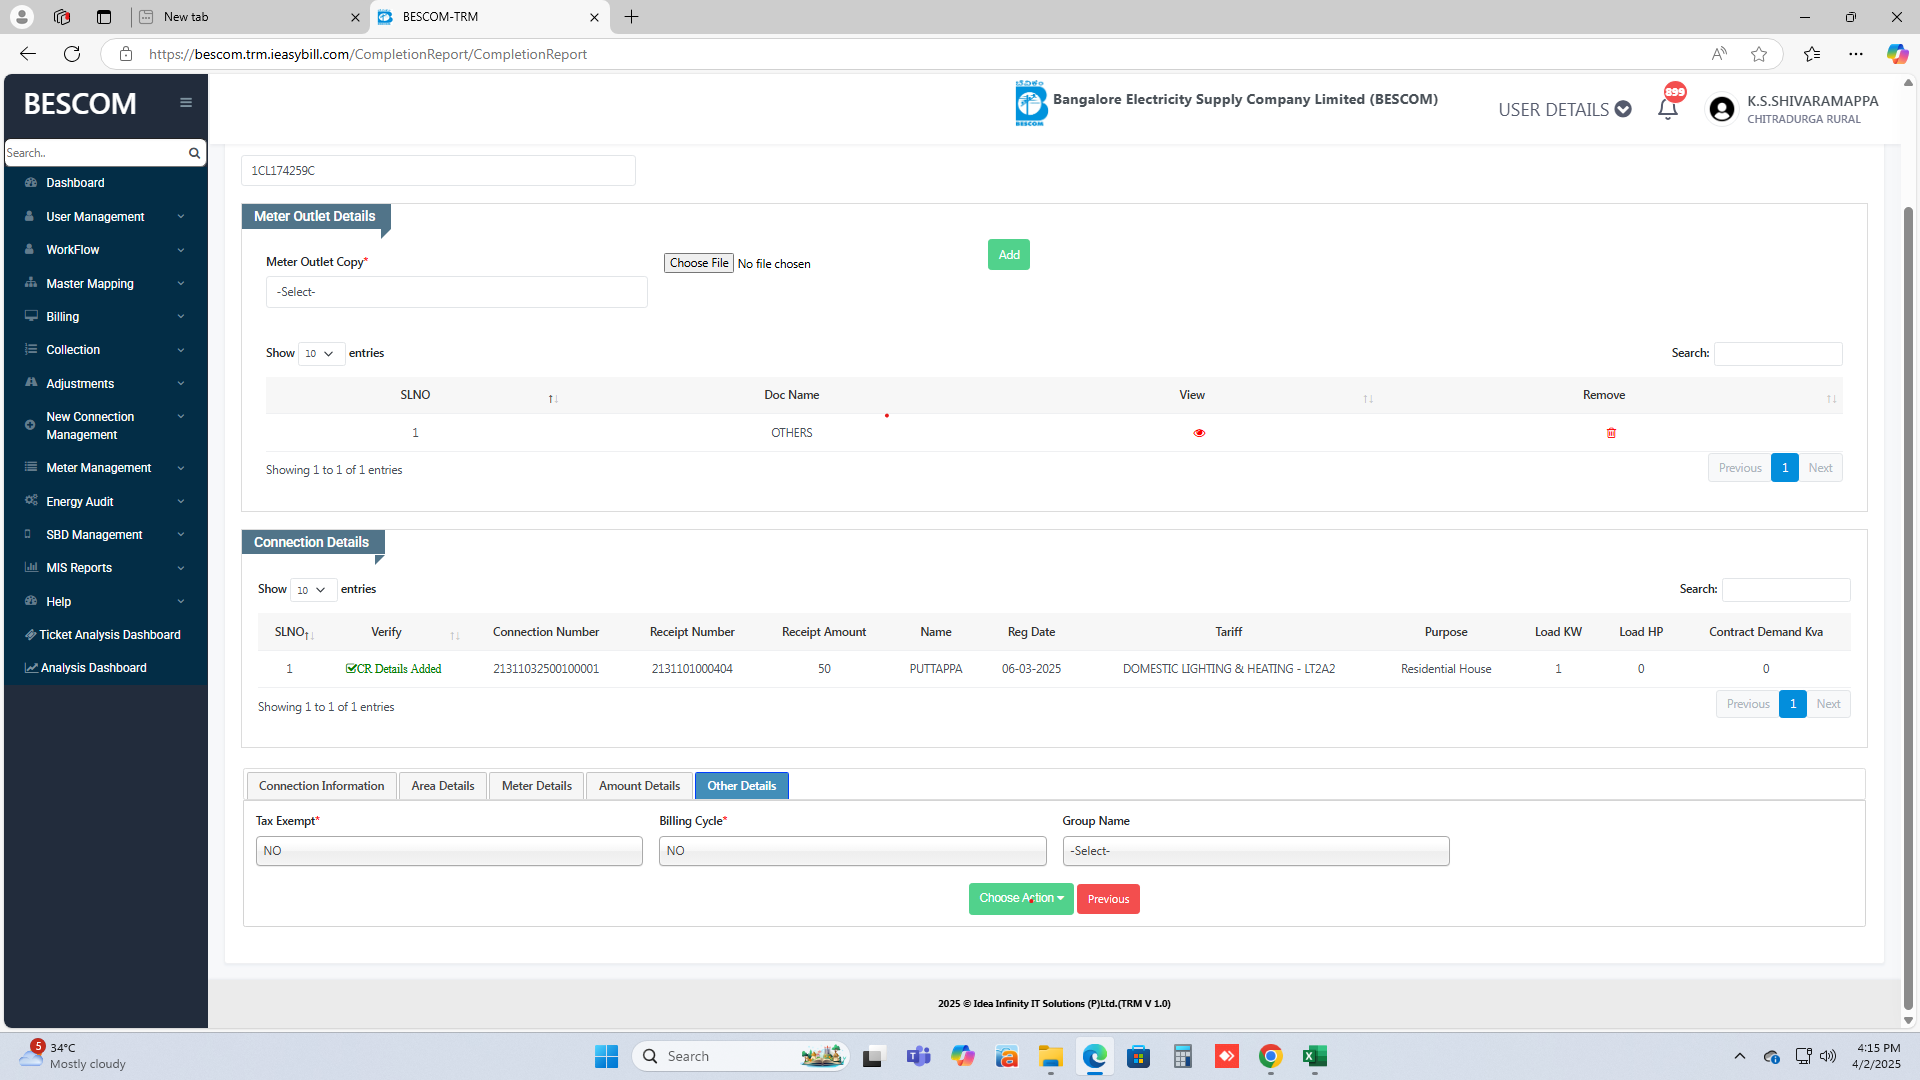Viewport: 1920px width, 1080px height.
Task: Change Meter Outlet show entries count
Action: (x=321, y=353)
